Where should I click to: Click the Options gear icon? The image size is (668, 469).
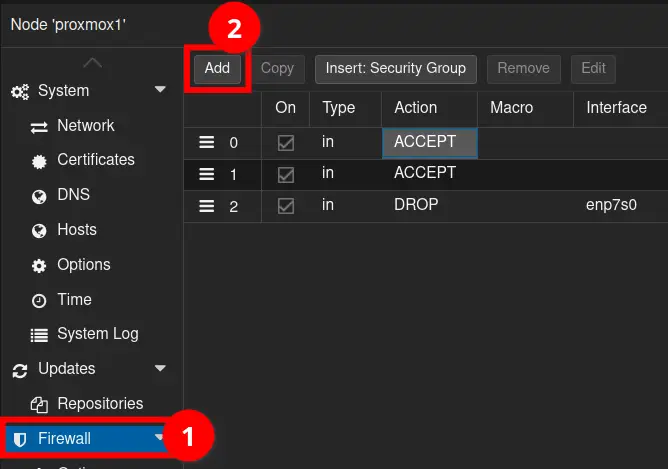coord(39,266)
